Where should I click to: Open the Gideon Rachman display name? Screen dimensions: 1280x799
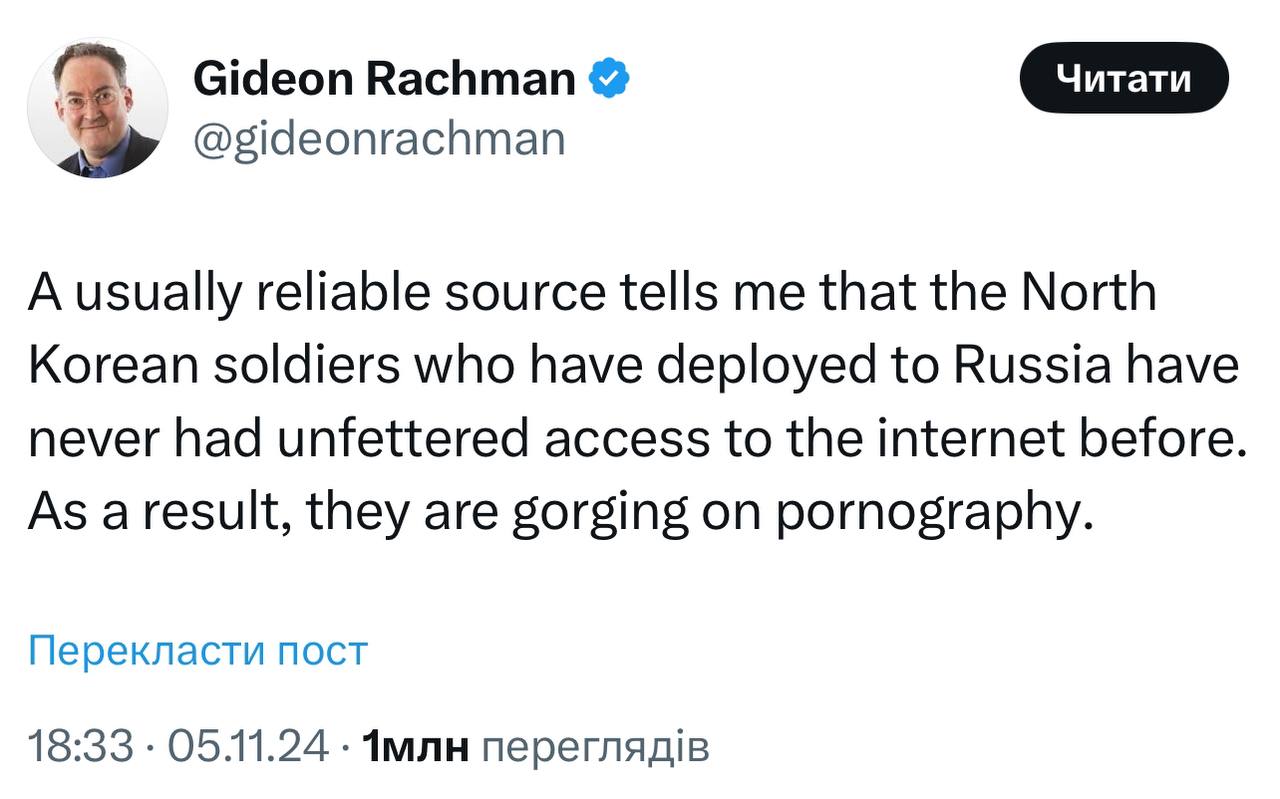click(x=384, y=79)
